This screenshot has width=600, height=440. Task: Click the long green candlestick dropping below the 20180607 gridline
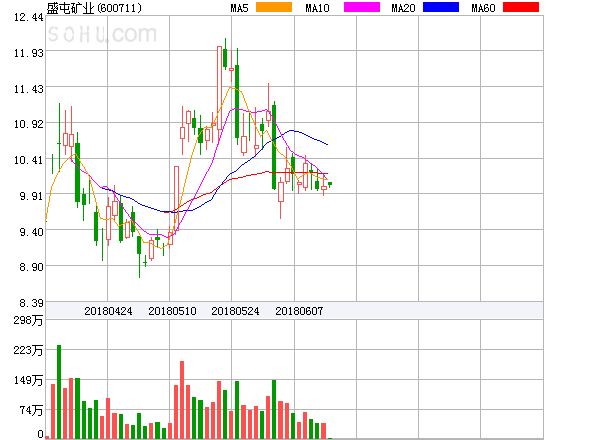pos(274,147)
